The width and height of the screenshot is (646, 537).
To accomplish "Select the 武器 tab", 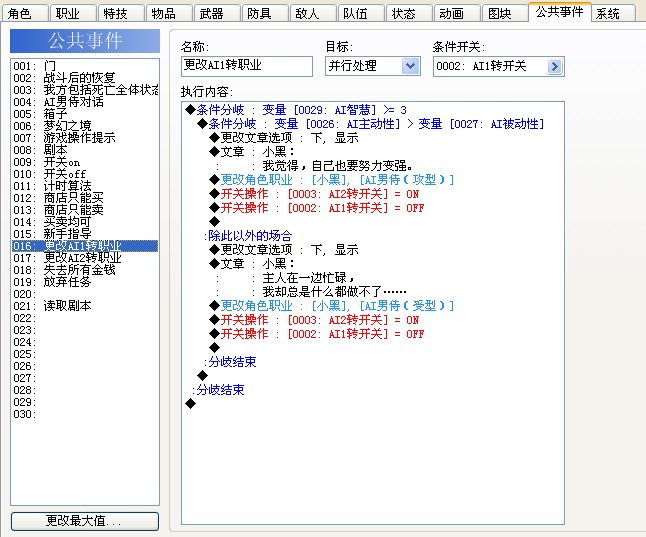I will point(217,13).
